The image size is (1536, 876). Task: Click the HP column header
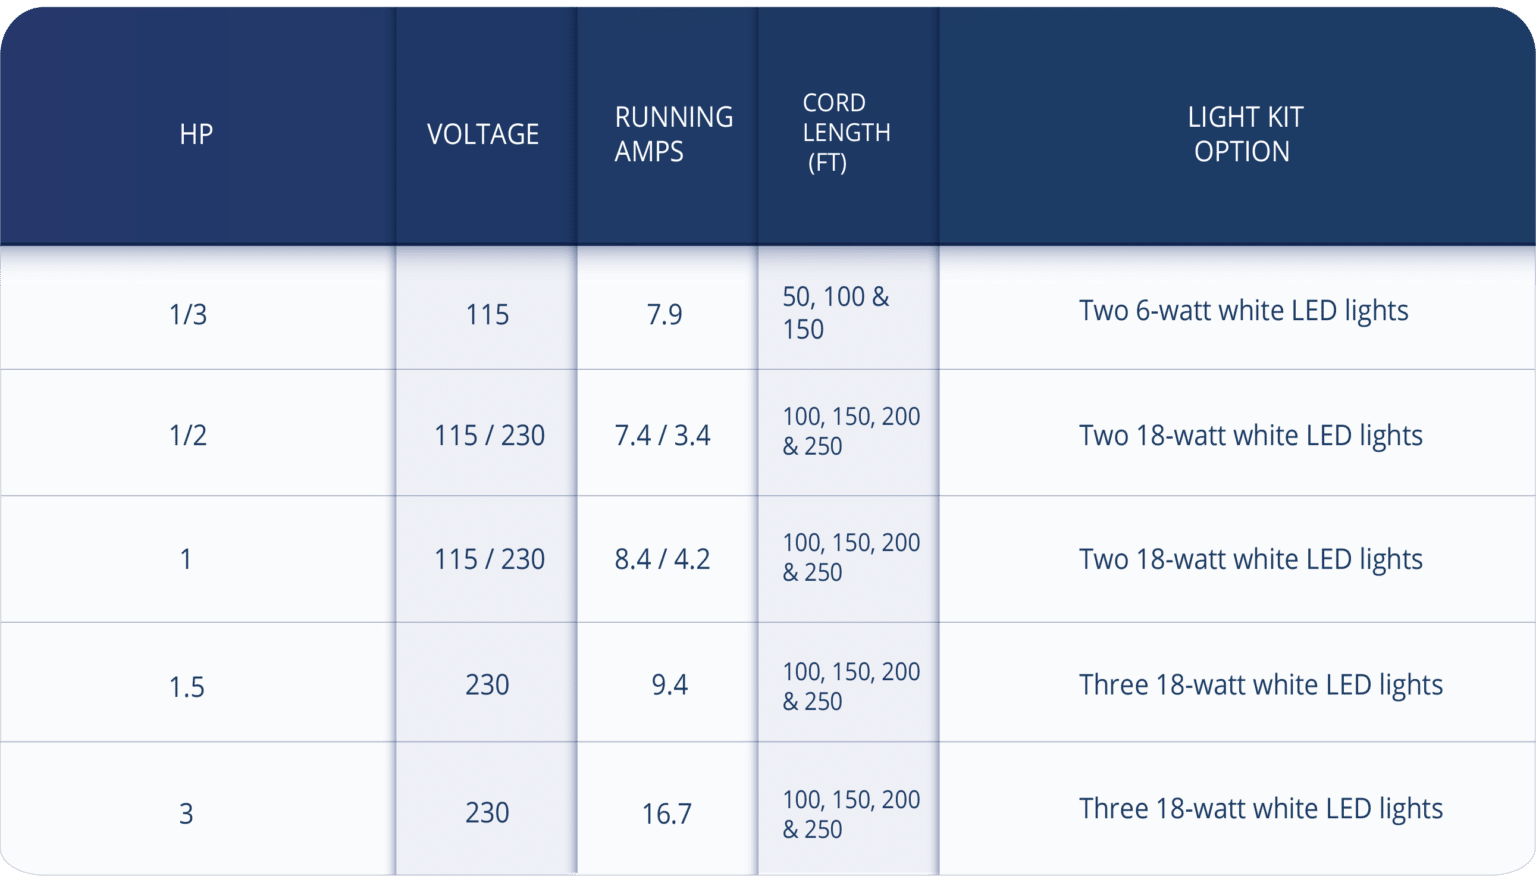click(x=196, y=134)
